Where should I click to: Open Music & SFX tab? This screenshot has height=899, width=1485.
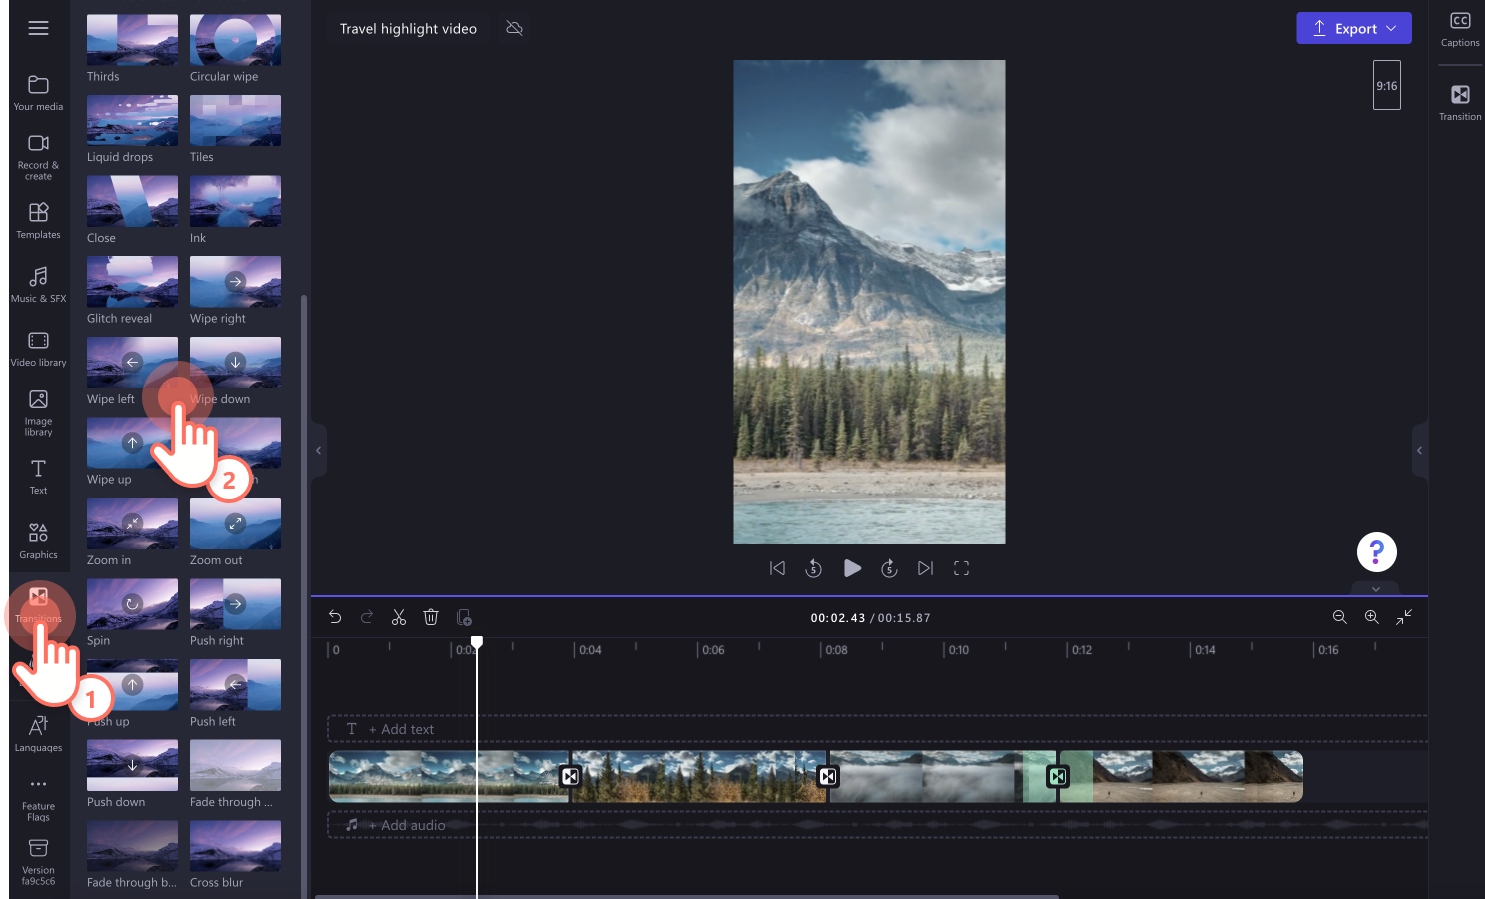(38, 285)
